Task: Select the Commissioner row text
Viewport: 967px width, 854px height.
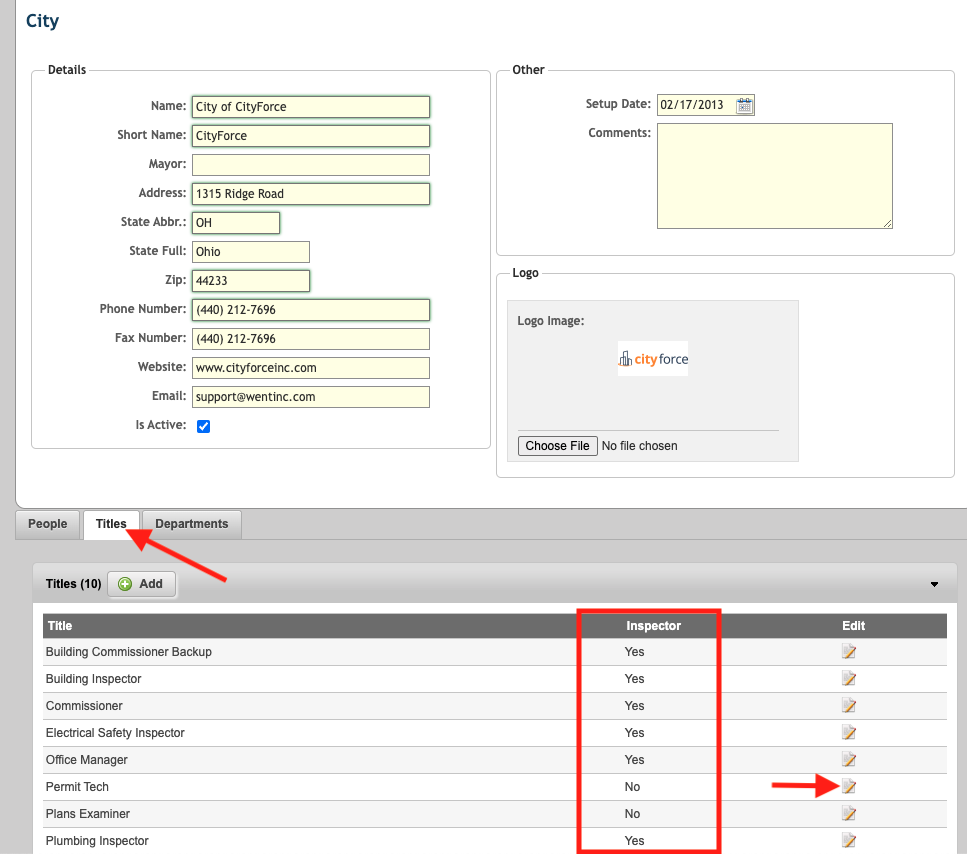Action: [84, 705]
